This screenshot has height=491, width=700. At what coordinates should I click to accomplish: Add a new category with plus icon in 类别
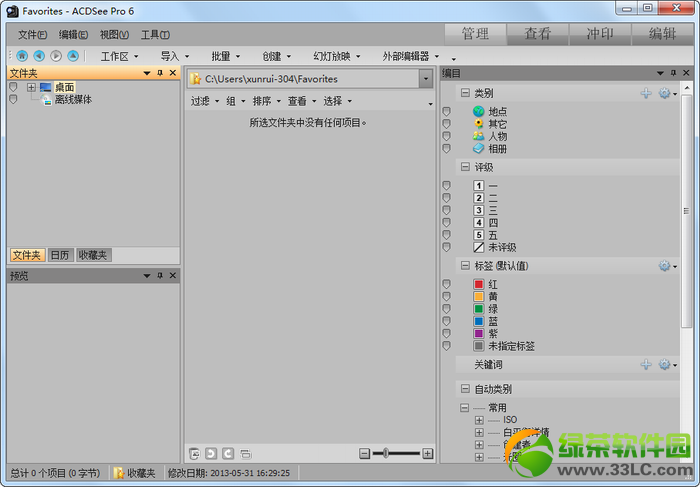[646, 93]
